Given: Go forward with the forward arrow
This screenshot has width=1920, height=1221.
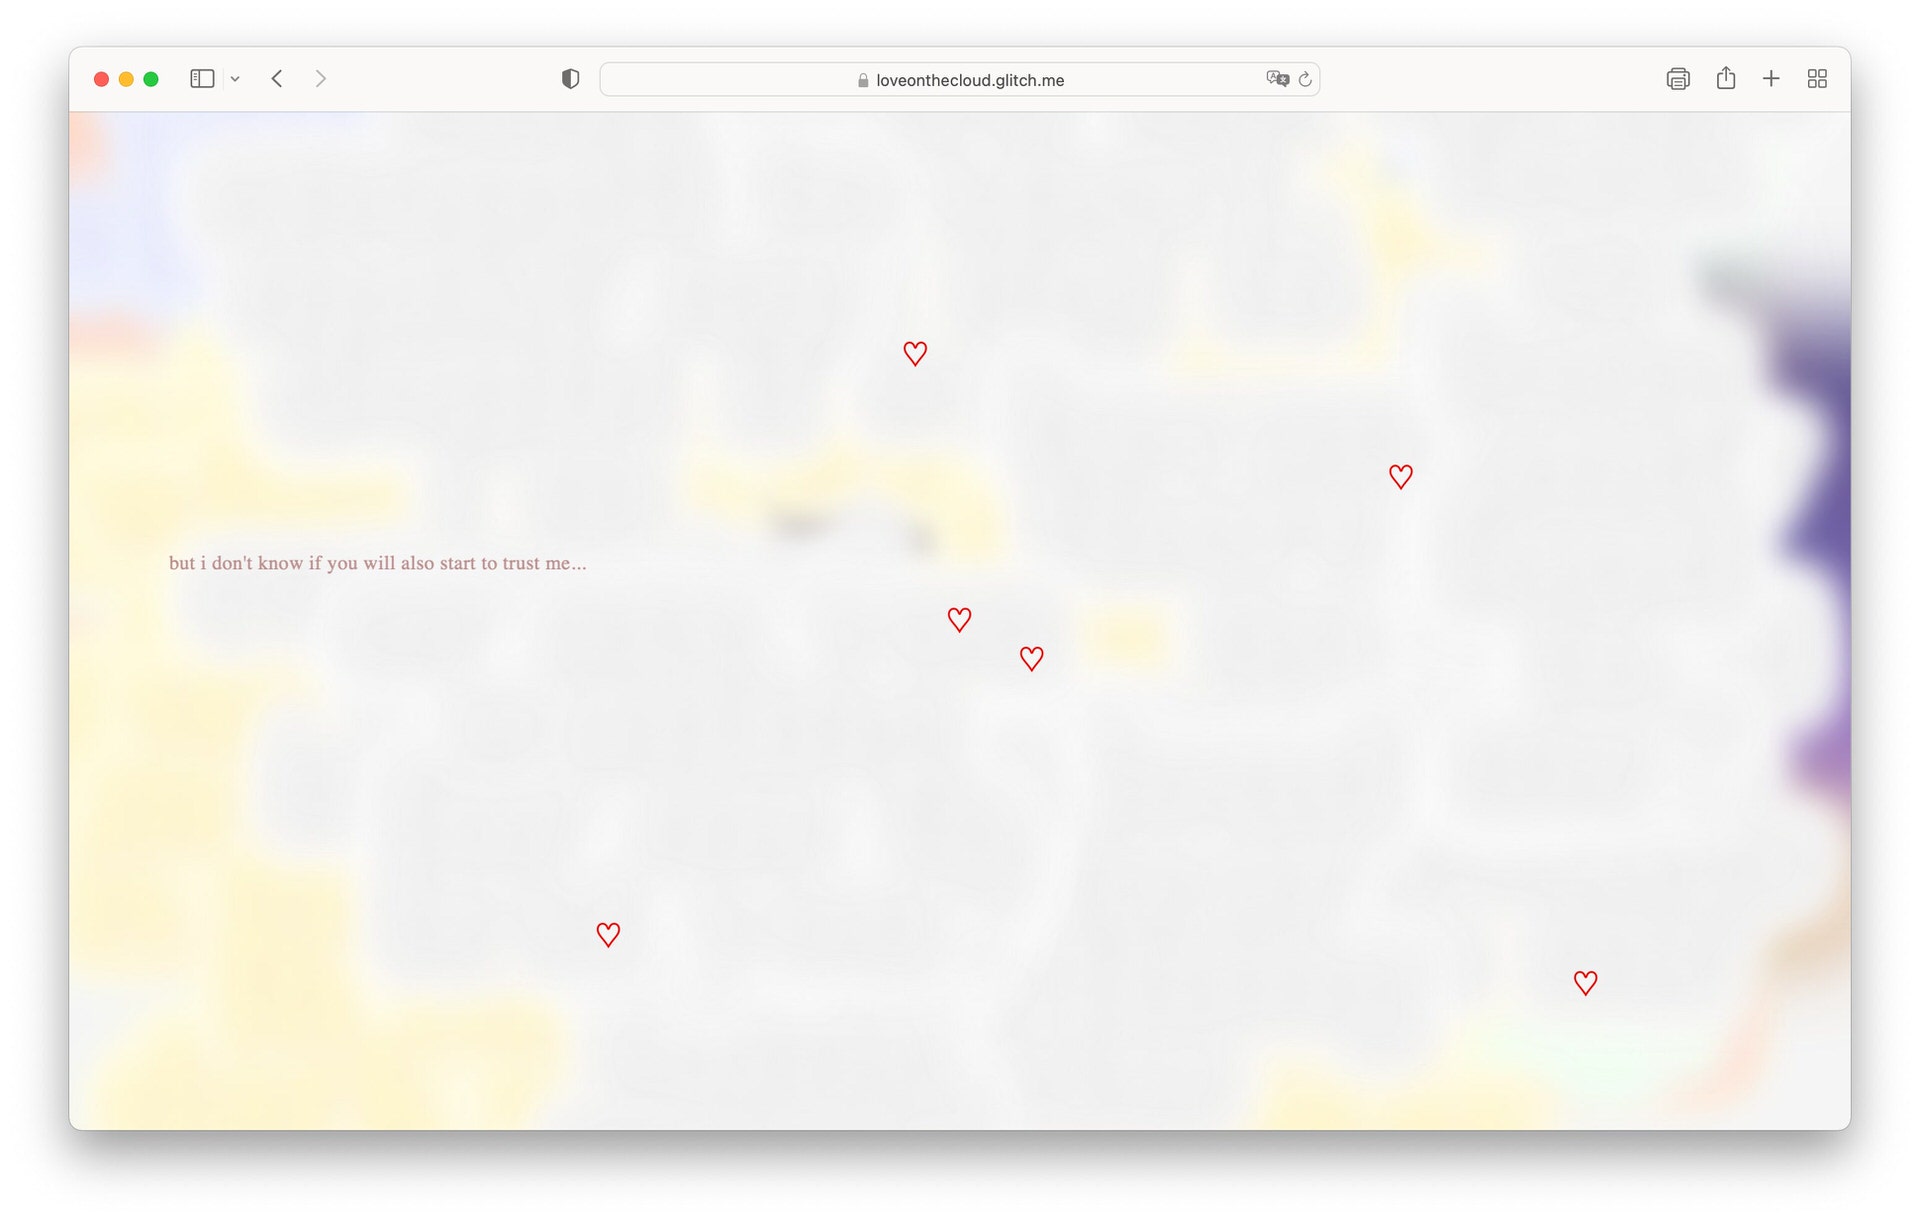Looking at the screenshot, I should 320,79.
